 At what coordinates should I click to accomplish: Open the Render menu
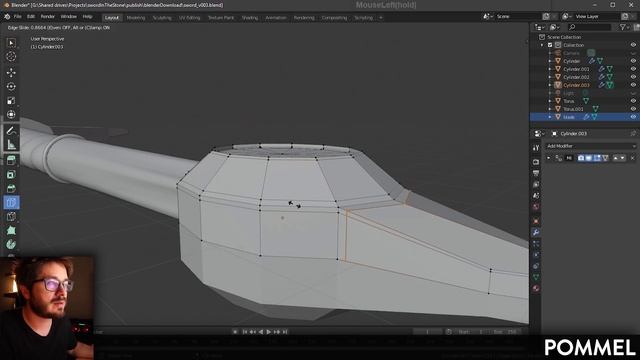(x=48, y=17)
